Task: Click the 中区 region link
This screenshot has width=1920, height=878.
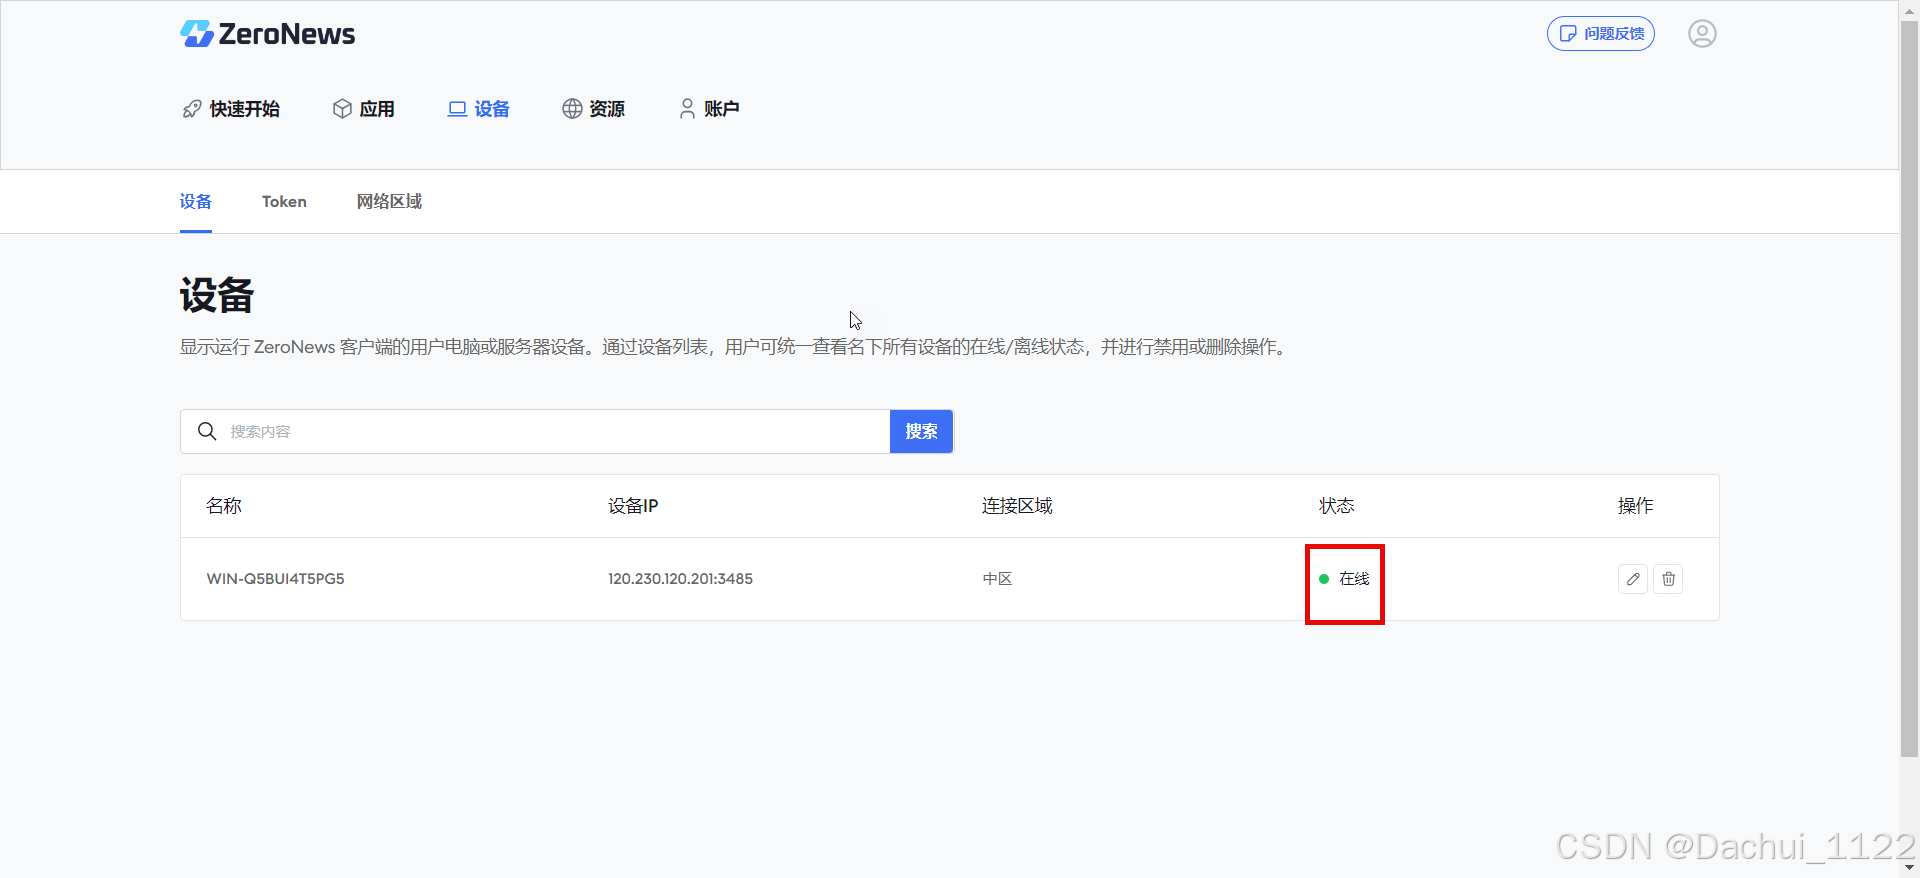Action: click(x=997, y=579)
